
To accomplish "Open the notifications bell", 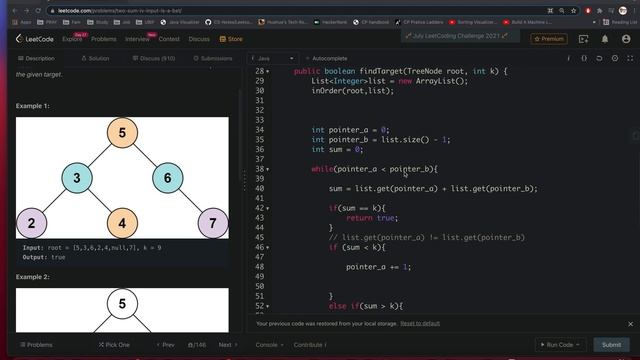I will (x=604, y=39).
